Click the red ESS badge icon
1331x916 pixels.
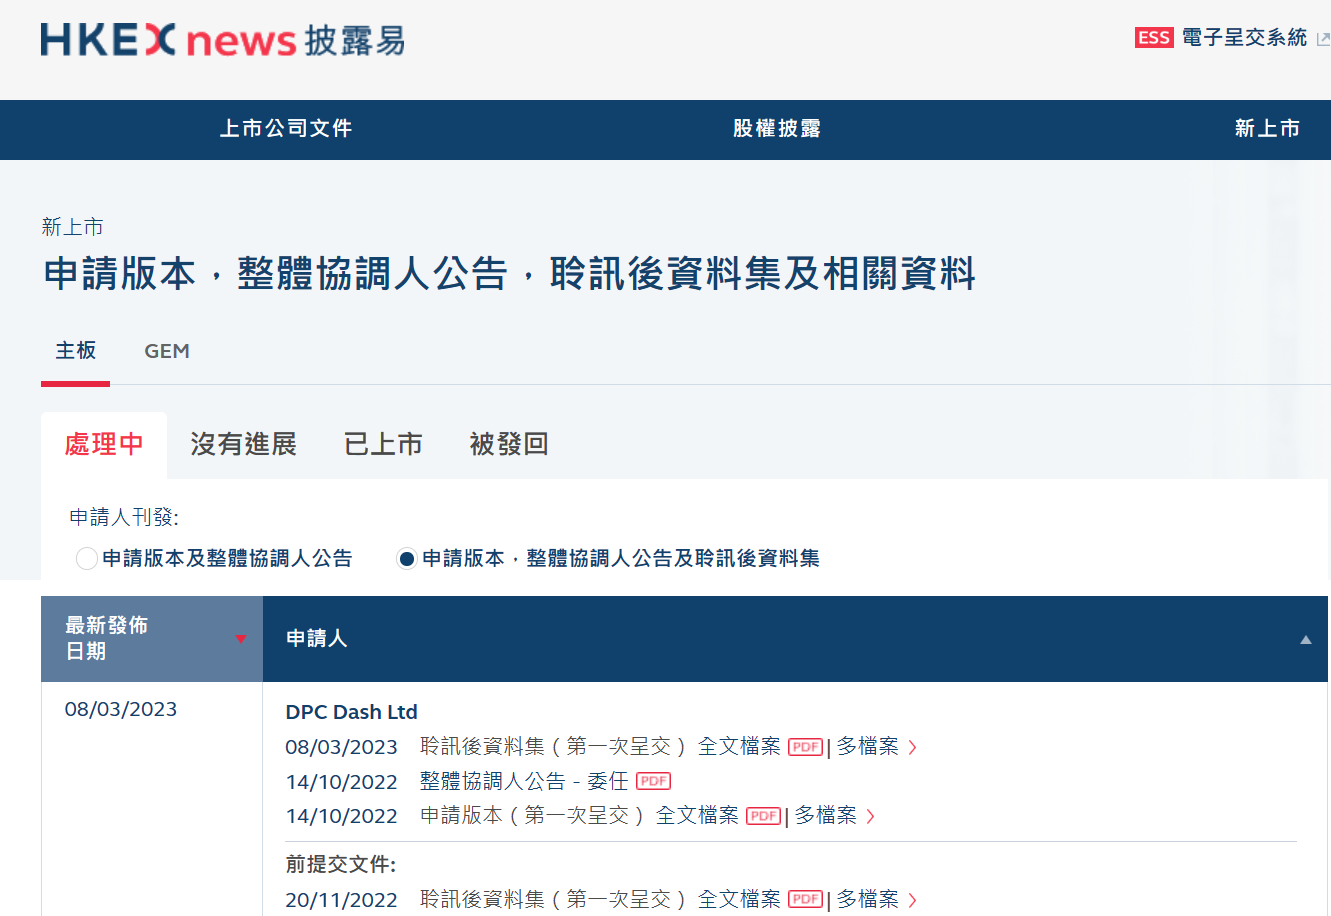[x=1154, y=38]
